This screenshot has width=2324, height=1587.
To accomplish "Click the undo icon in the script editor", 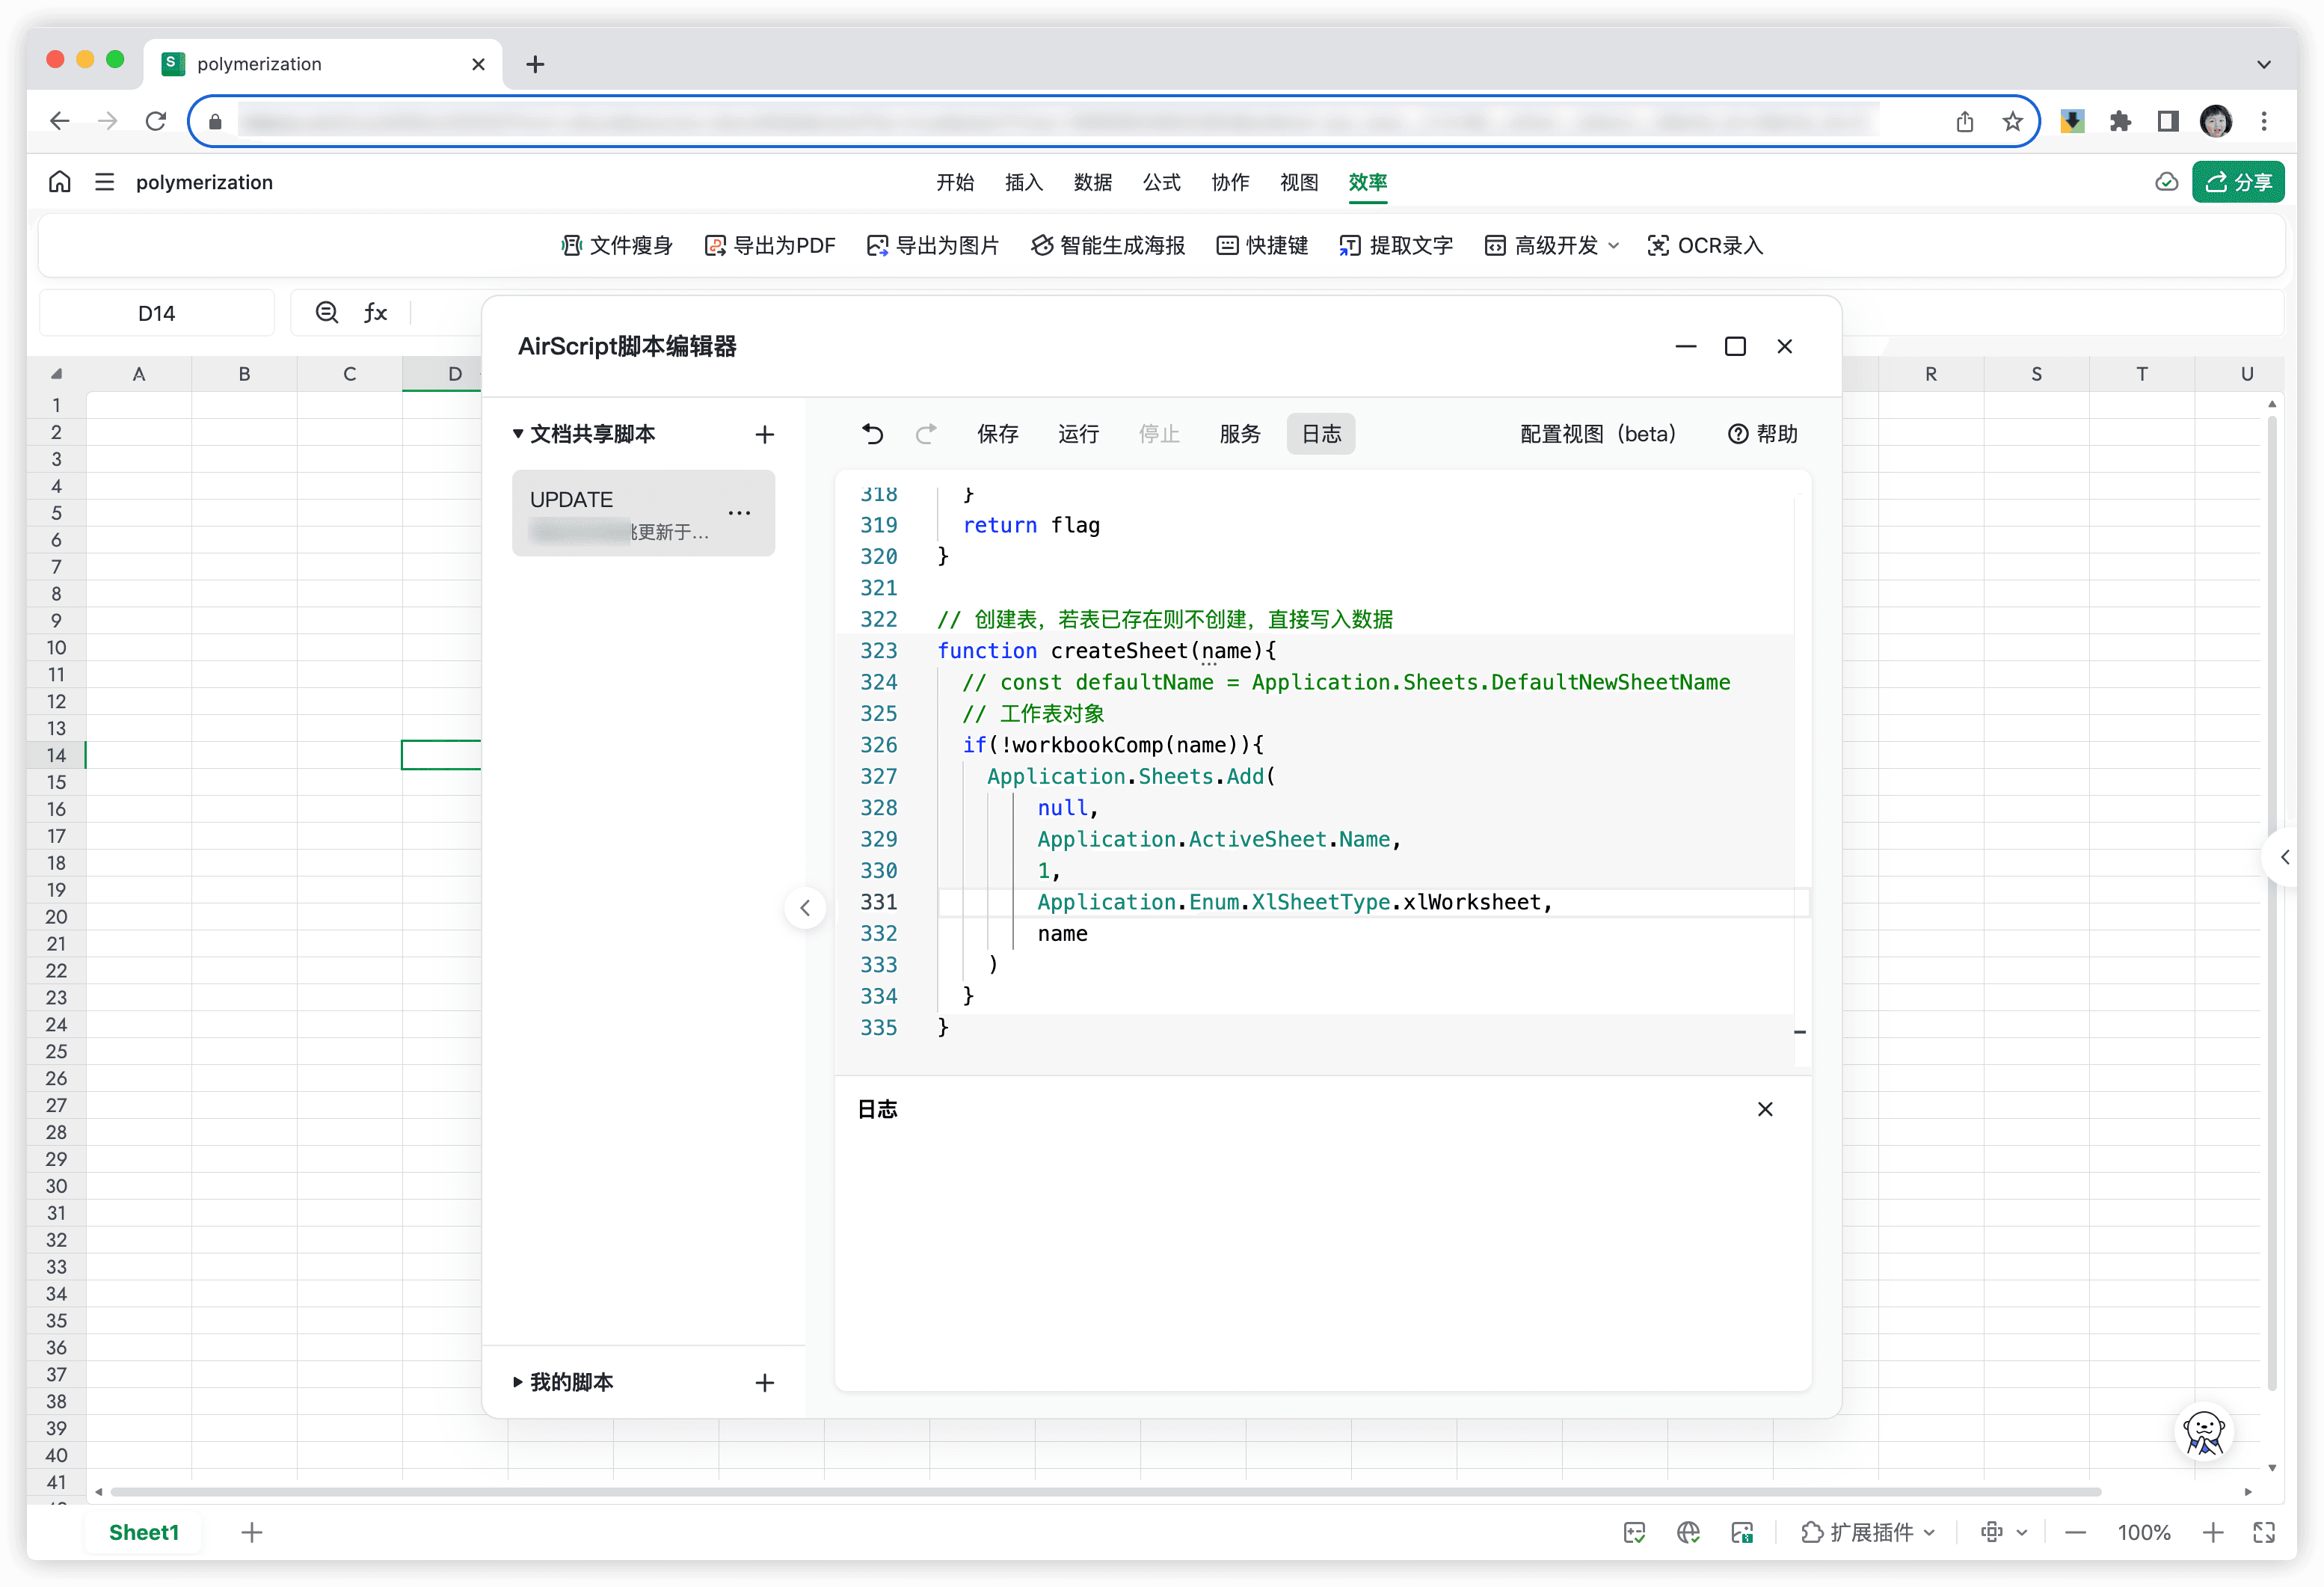I will [x=872, y=433].
